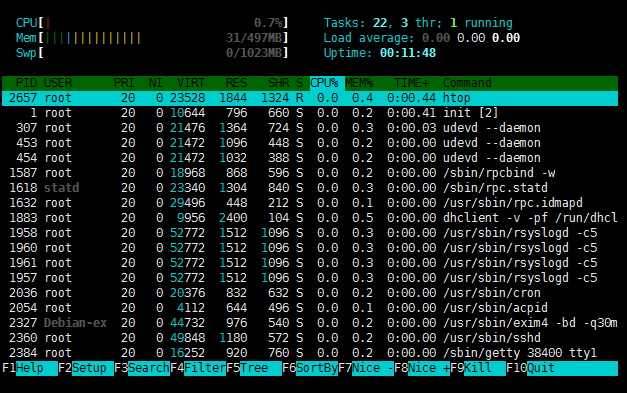
Task: Sort by the NI column header
Action: coord(156,83)
